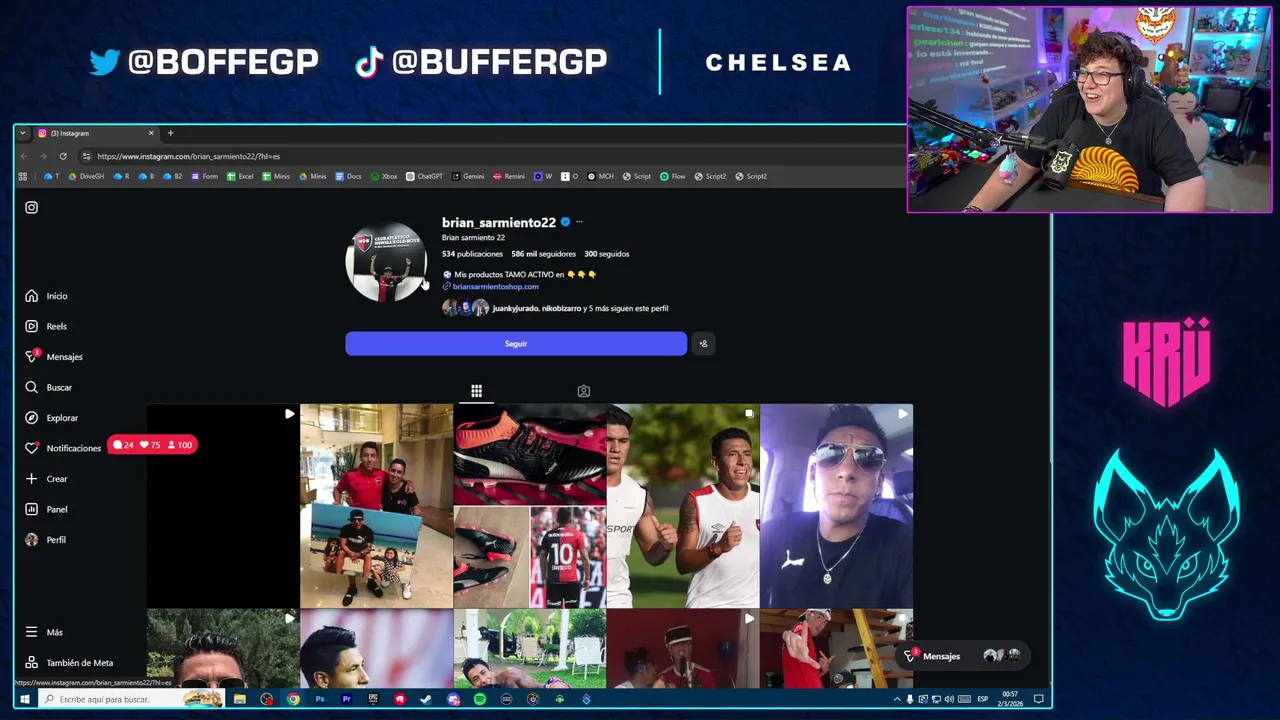The image size is (1280, 720).
Task: Click similar accounts button beside Seguir
Action: click(703, 344)
